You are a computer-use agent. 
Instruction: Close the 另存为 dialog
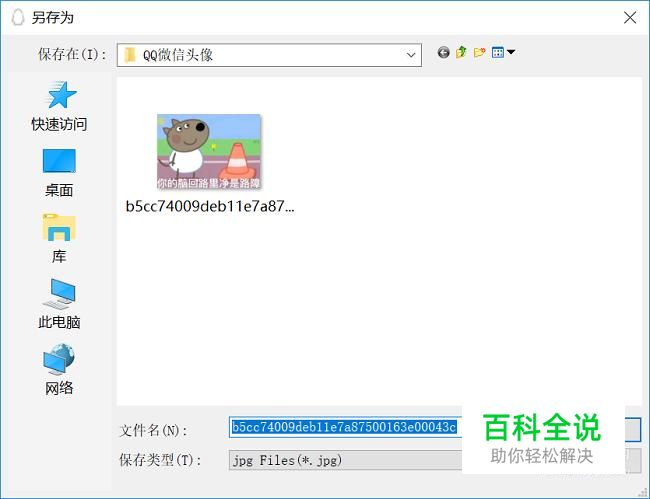(630, 17)
